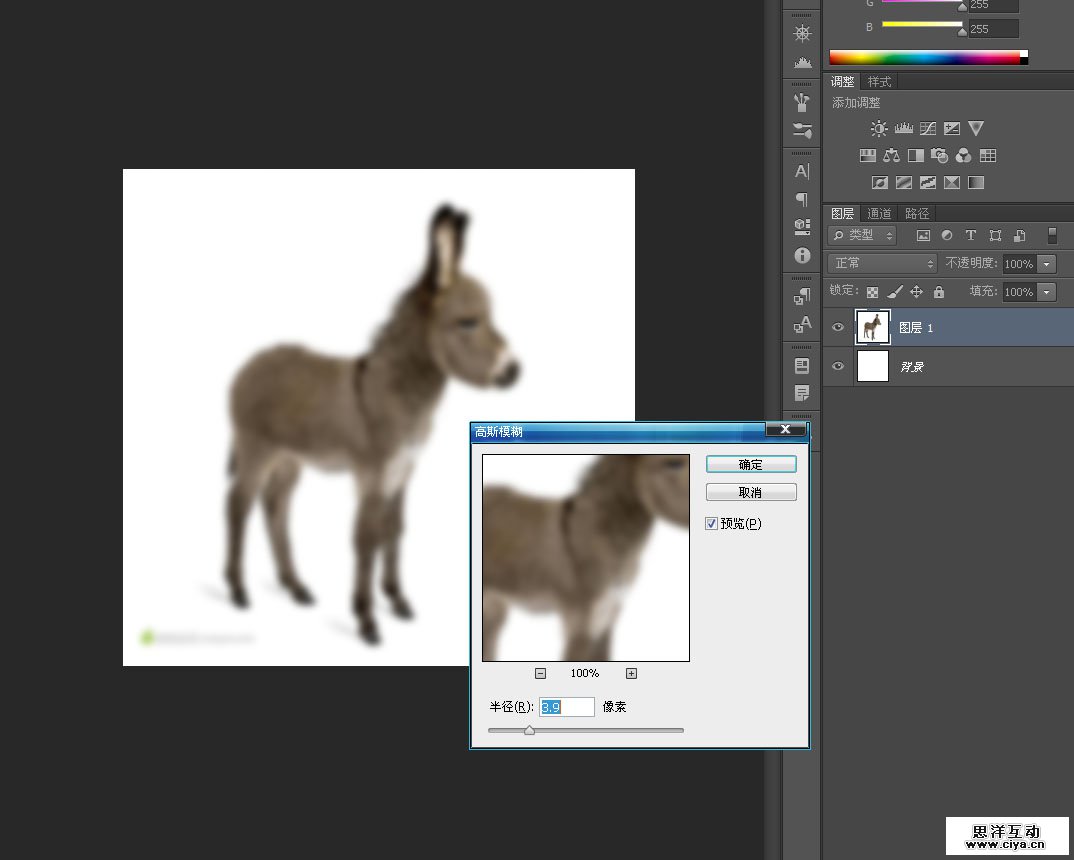Click the Brightness/Contrast adjustment icon
Screen dimensions: 1074x860
[879, 128]
